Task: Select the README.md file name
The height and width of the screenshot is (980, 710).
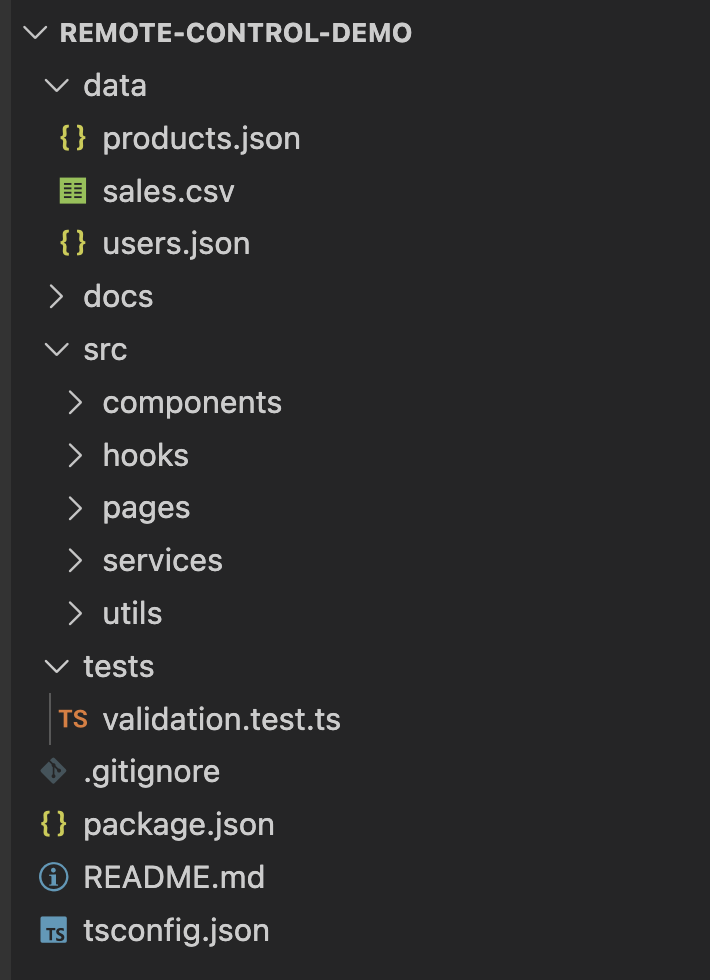Action: pyautogui.click(x=174, y=878)
